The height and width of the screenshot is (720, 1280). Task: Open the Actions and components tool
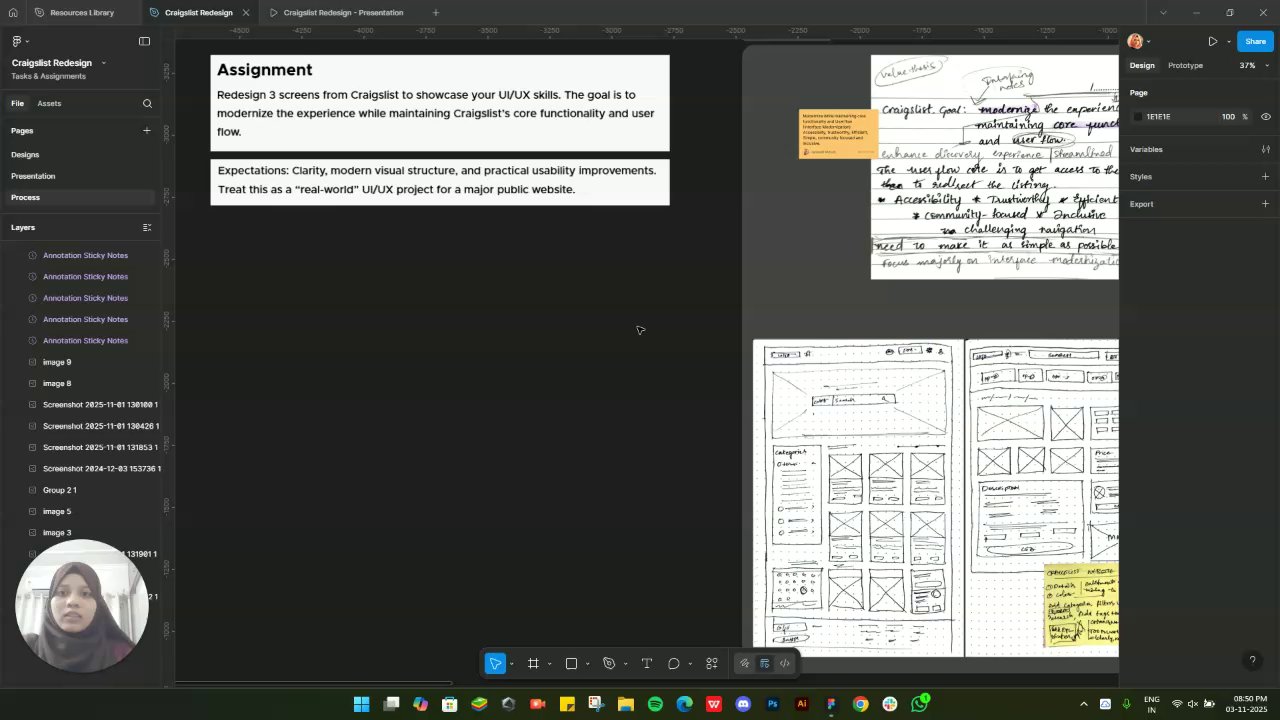click(712, 663)
